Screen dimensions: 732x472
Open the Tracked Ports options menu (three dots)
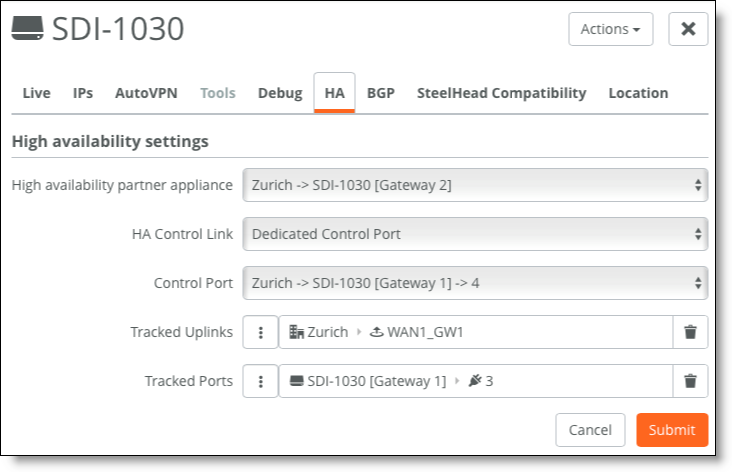pos(260,381)
